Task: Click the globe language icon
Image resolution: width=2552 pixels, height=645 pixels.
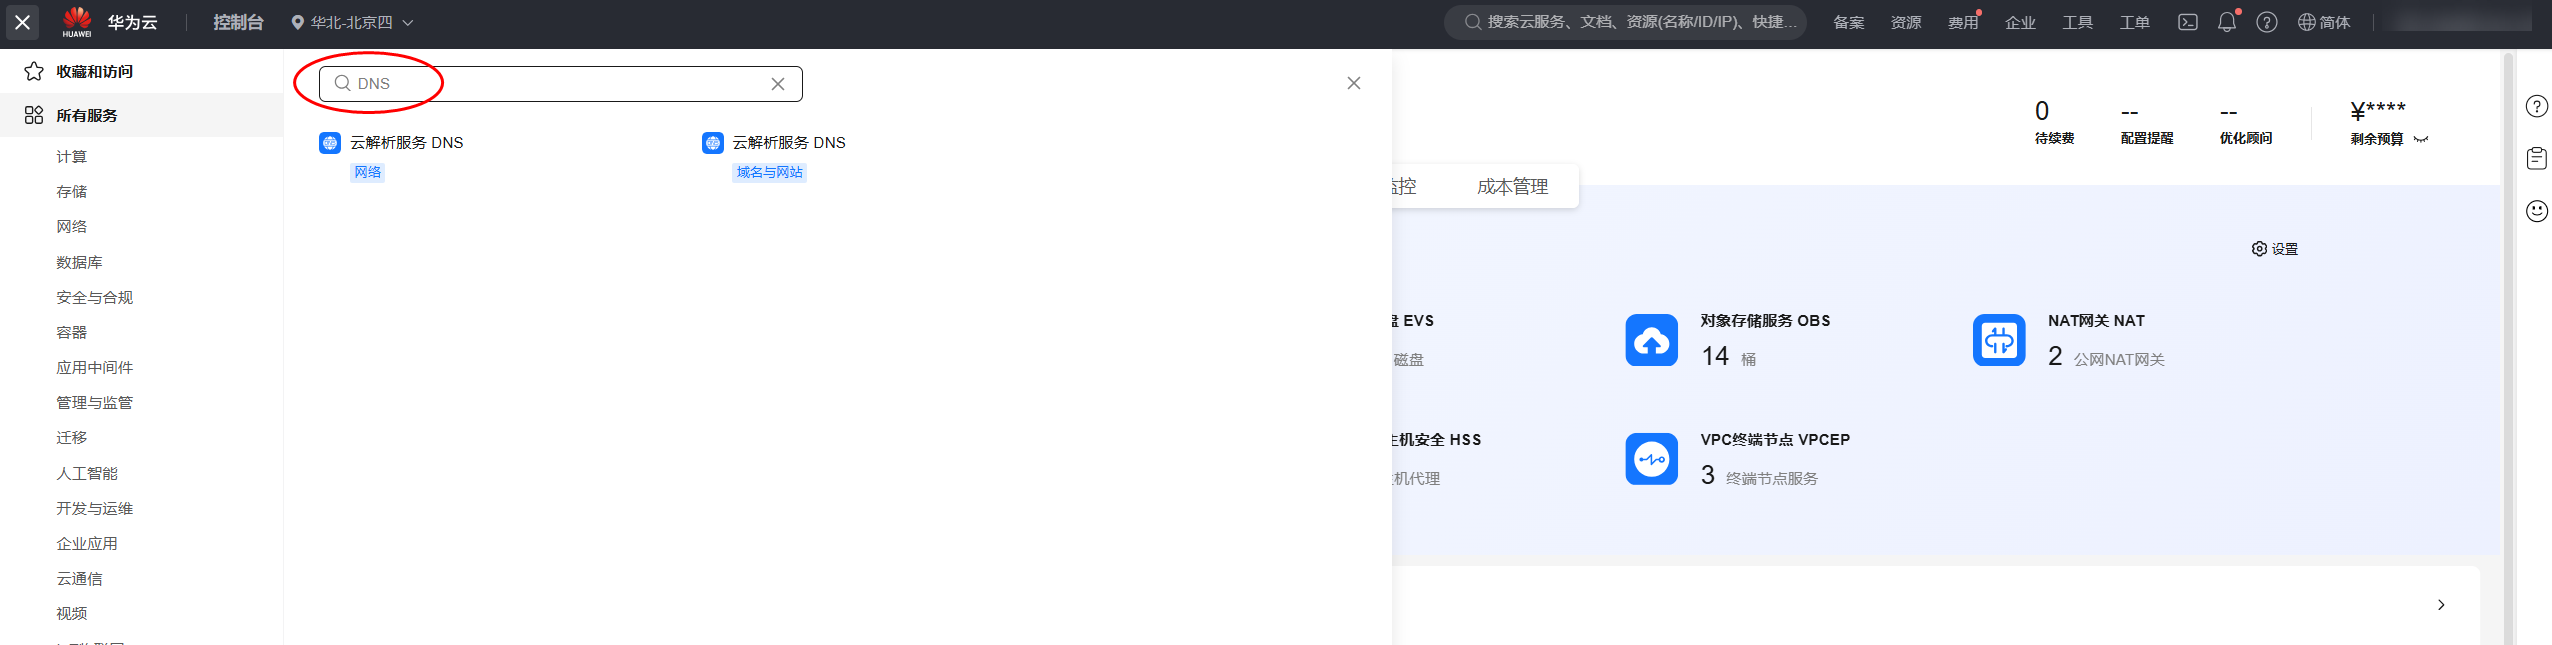Action: coord(2307,22)
